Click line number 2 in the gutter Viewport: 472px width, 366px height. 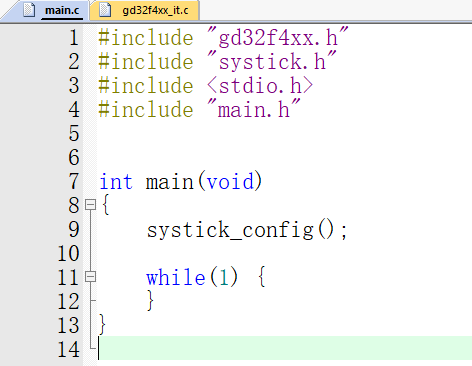74,61
